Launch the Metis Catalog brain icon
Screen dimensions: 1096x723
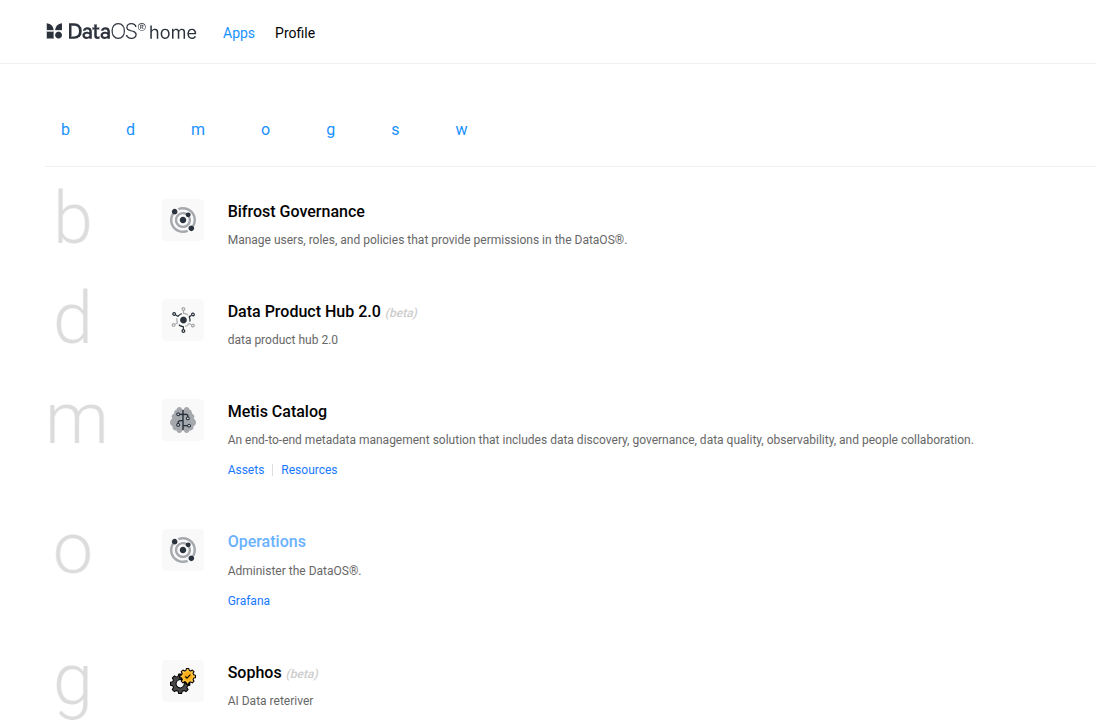tap(183, 420)
